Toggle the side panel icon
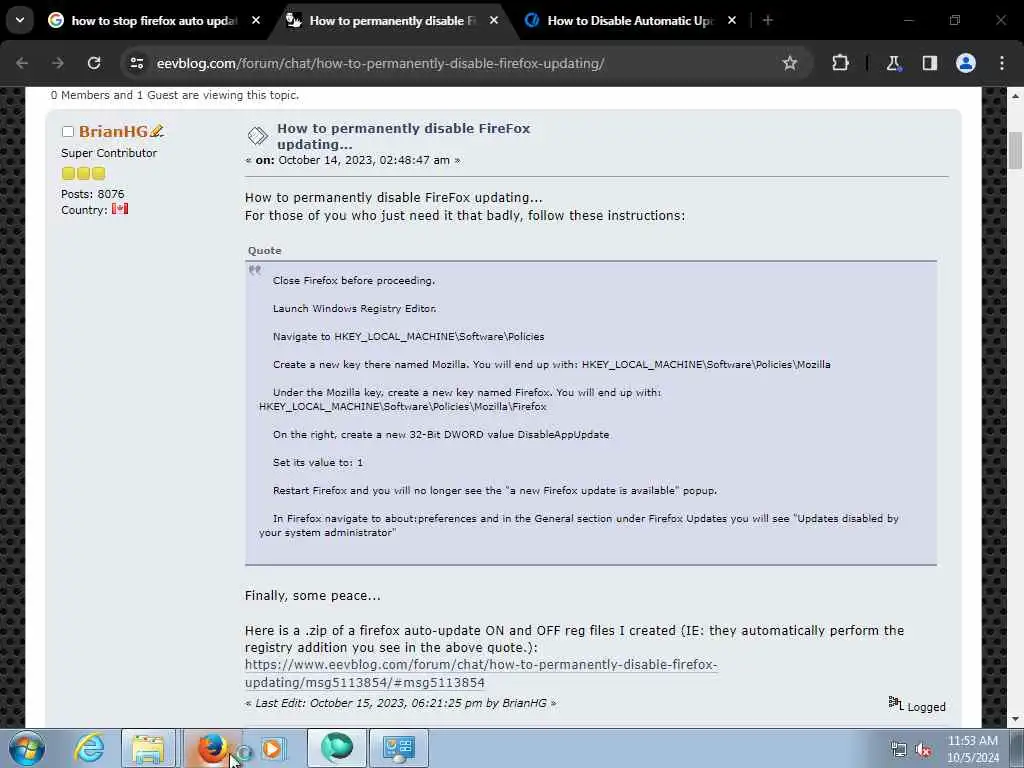Image resolution: width=1024 pixels, height=768 pixels. (930, 63)
